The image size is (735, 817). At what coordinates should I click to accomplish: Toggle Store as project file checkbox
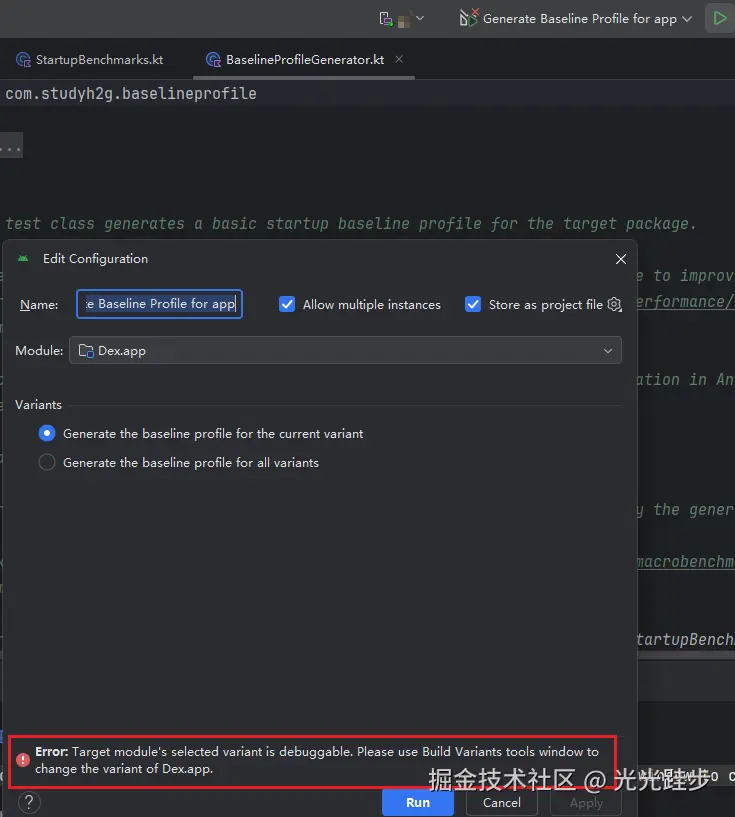[473, 304]
